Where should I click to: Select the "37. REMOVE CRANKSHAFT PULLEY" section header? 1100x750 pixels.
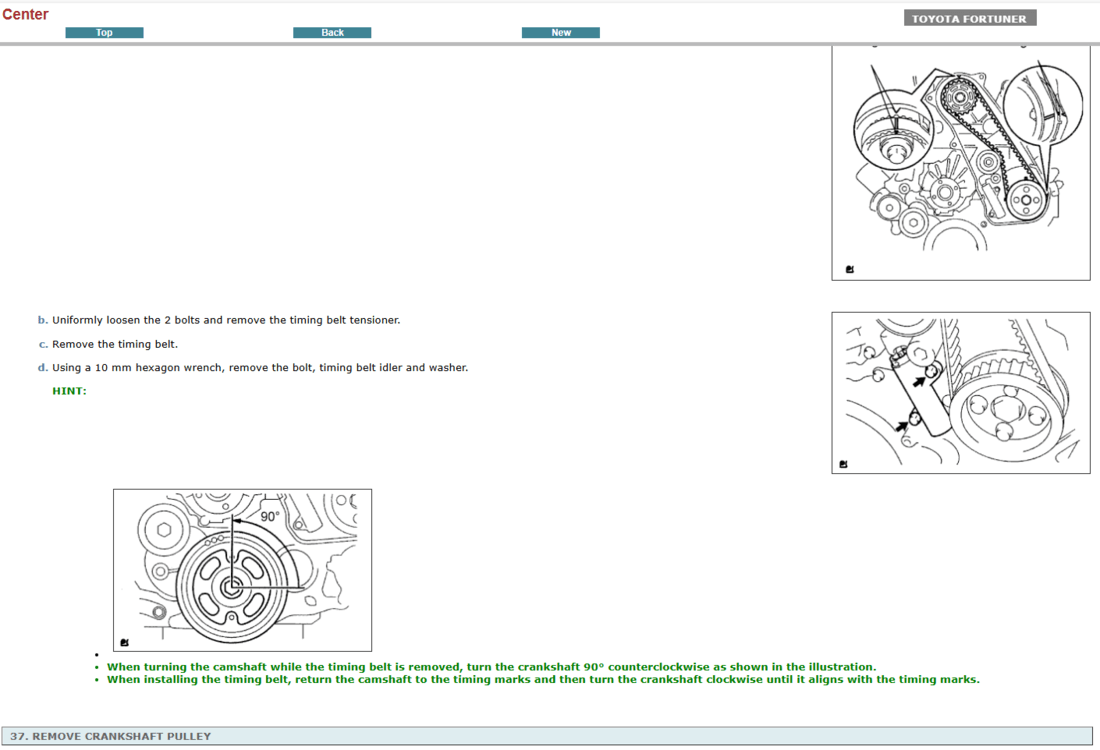(x=546, y=736)
